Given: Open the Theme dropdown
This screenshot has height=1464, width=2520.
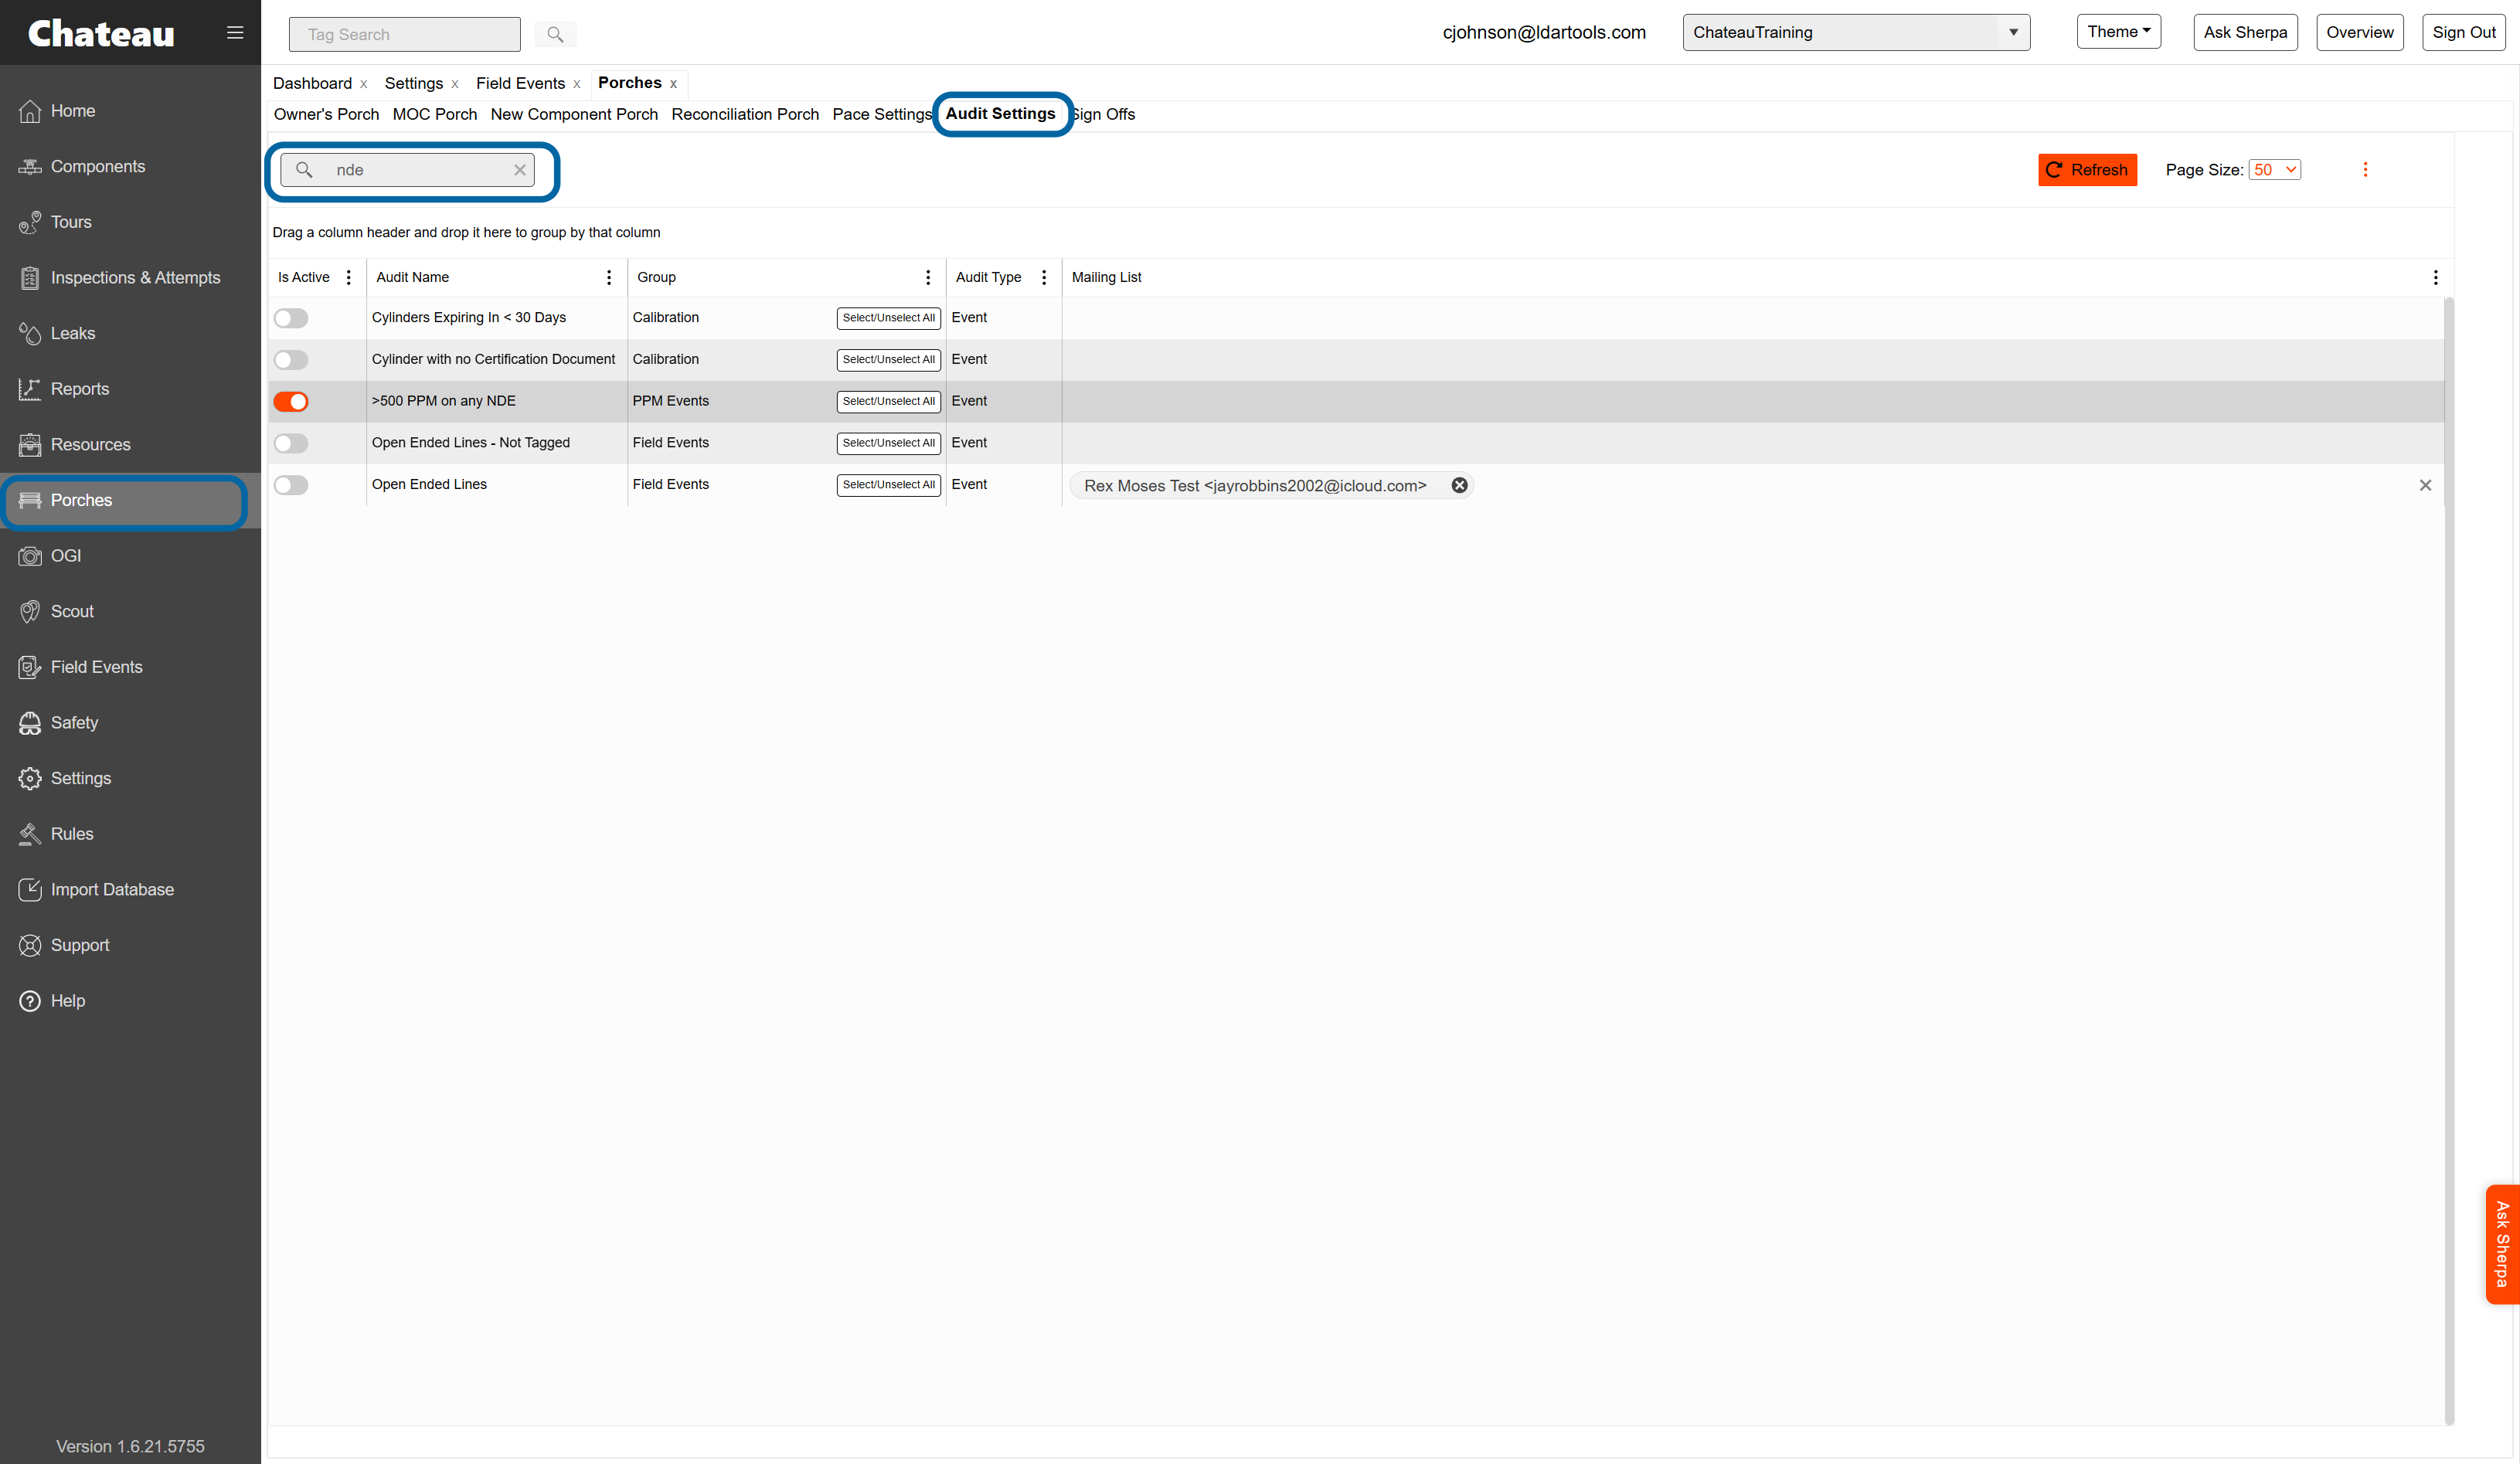Looking at the screenshot, I should 2118,32.
